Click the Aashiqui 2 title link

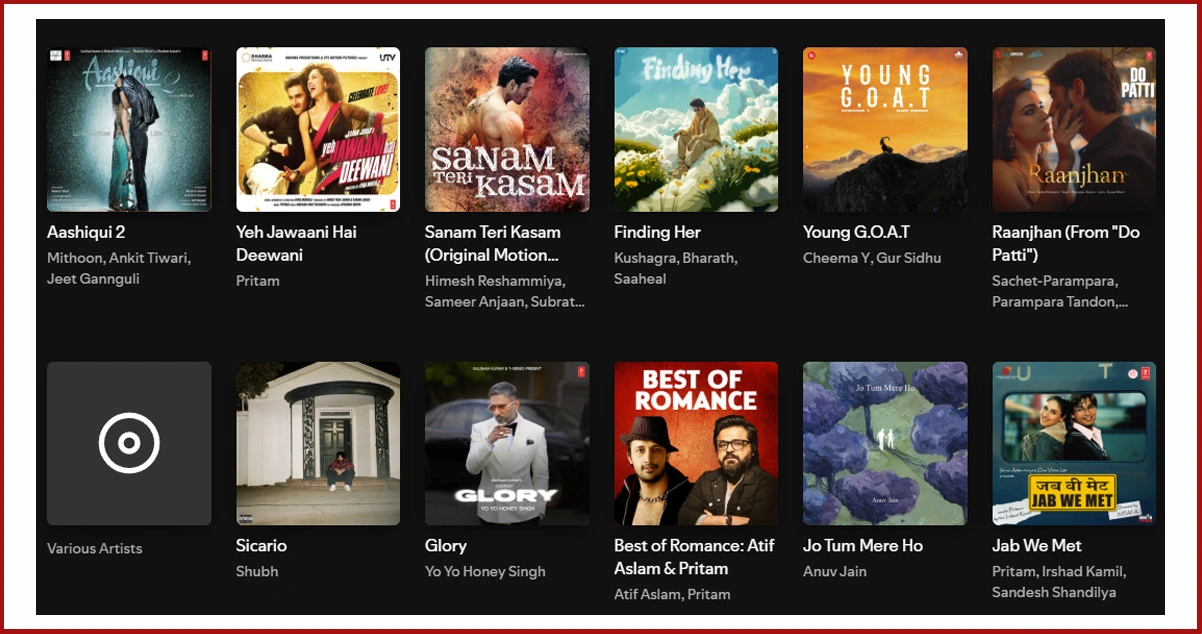pos(86,232)
